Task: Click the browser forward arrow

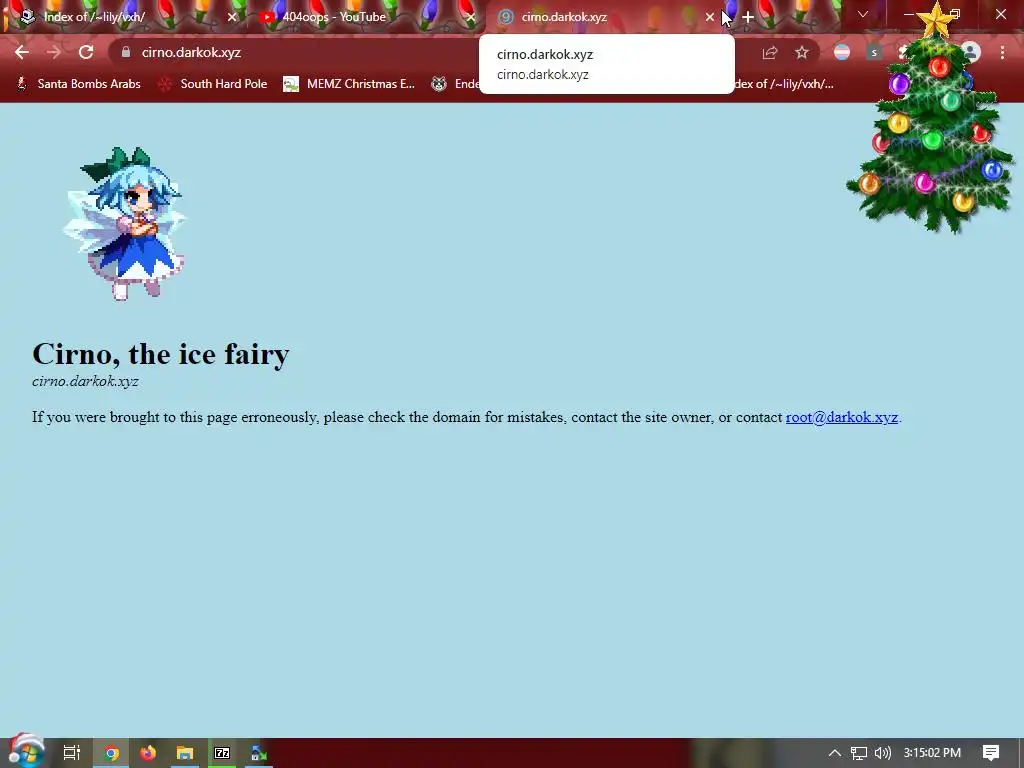Action: tap(54, 52)
